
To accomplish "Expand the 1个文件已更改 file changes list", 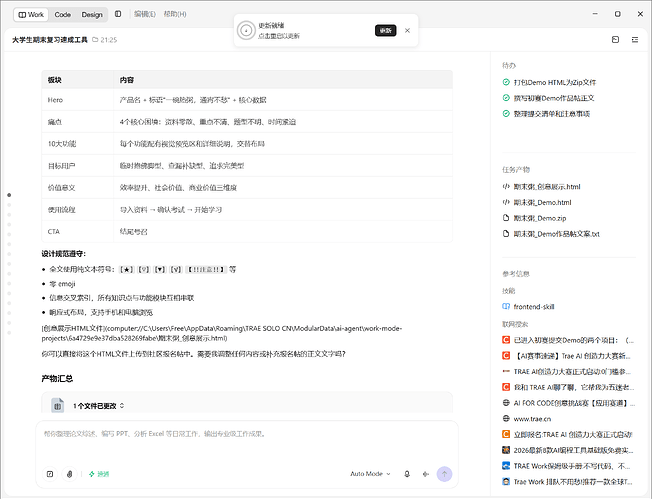I will (99, 406).
